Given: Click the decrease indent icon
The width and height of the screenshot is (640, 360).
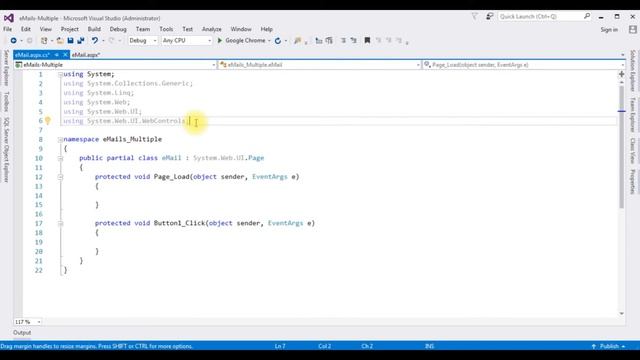Looking at the screenshot, I should (x=319, y=40).
